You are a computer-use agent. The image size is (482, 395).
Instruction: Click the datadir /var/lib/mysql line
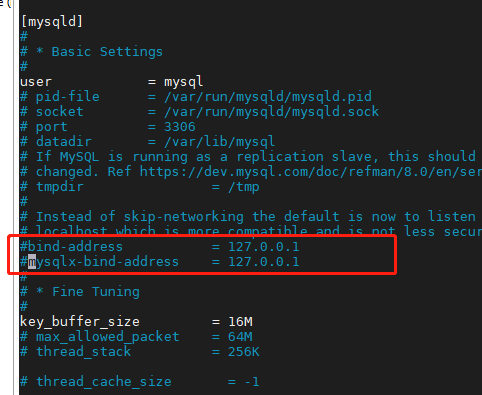pos(147,142)
